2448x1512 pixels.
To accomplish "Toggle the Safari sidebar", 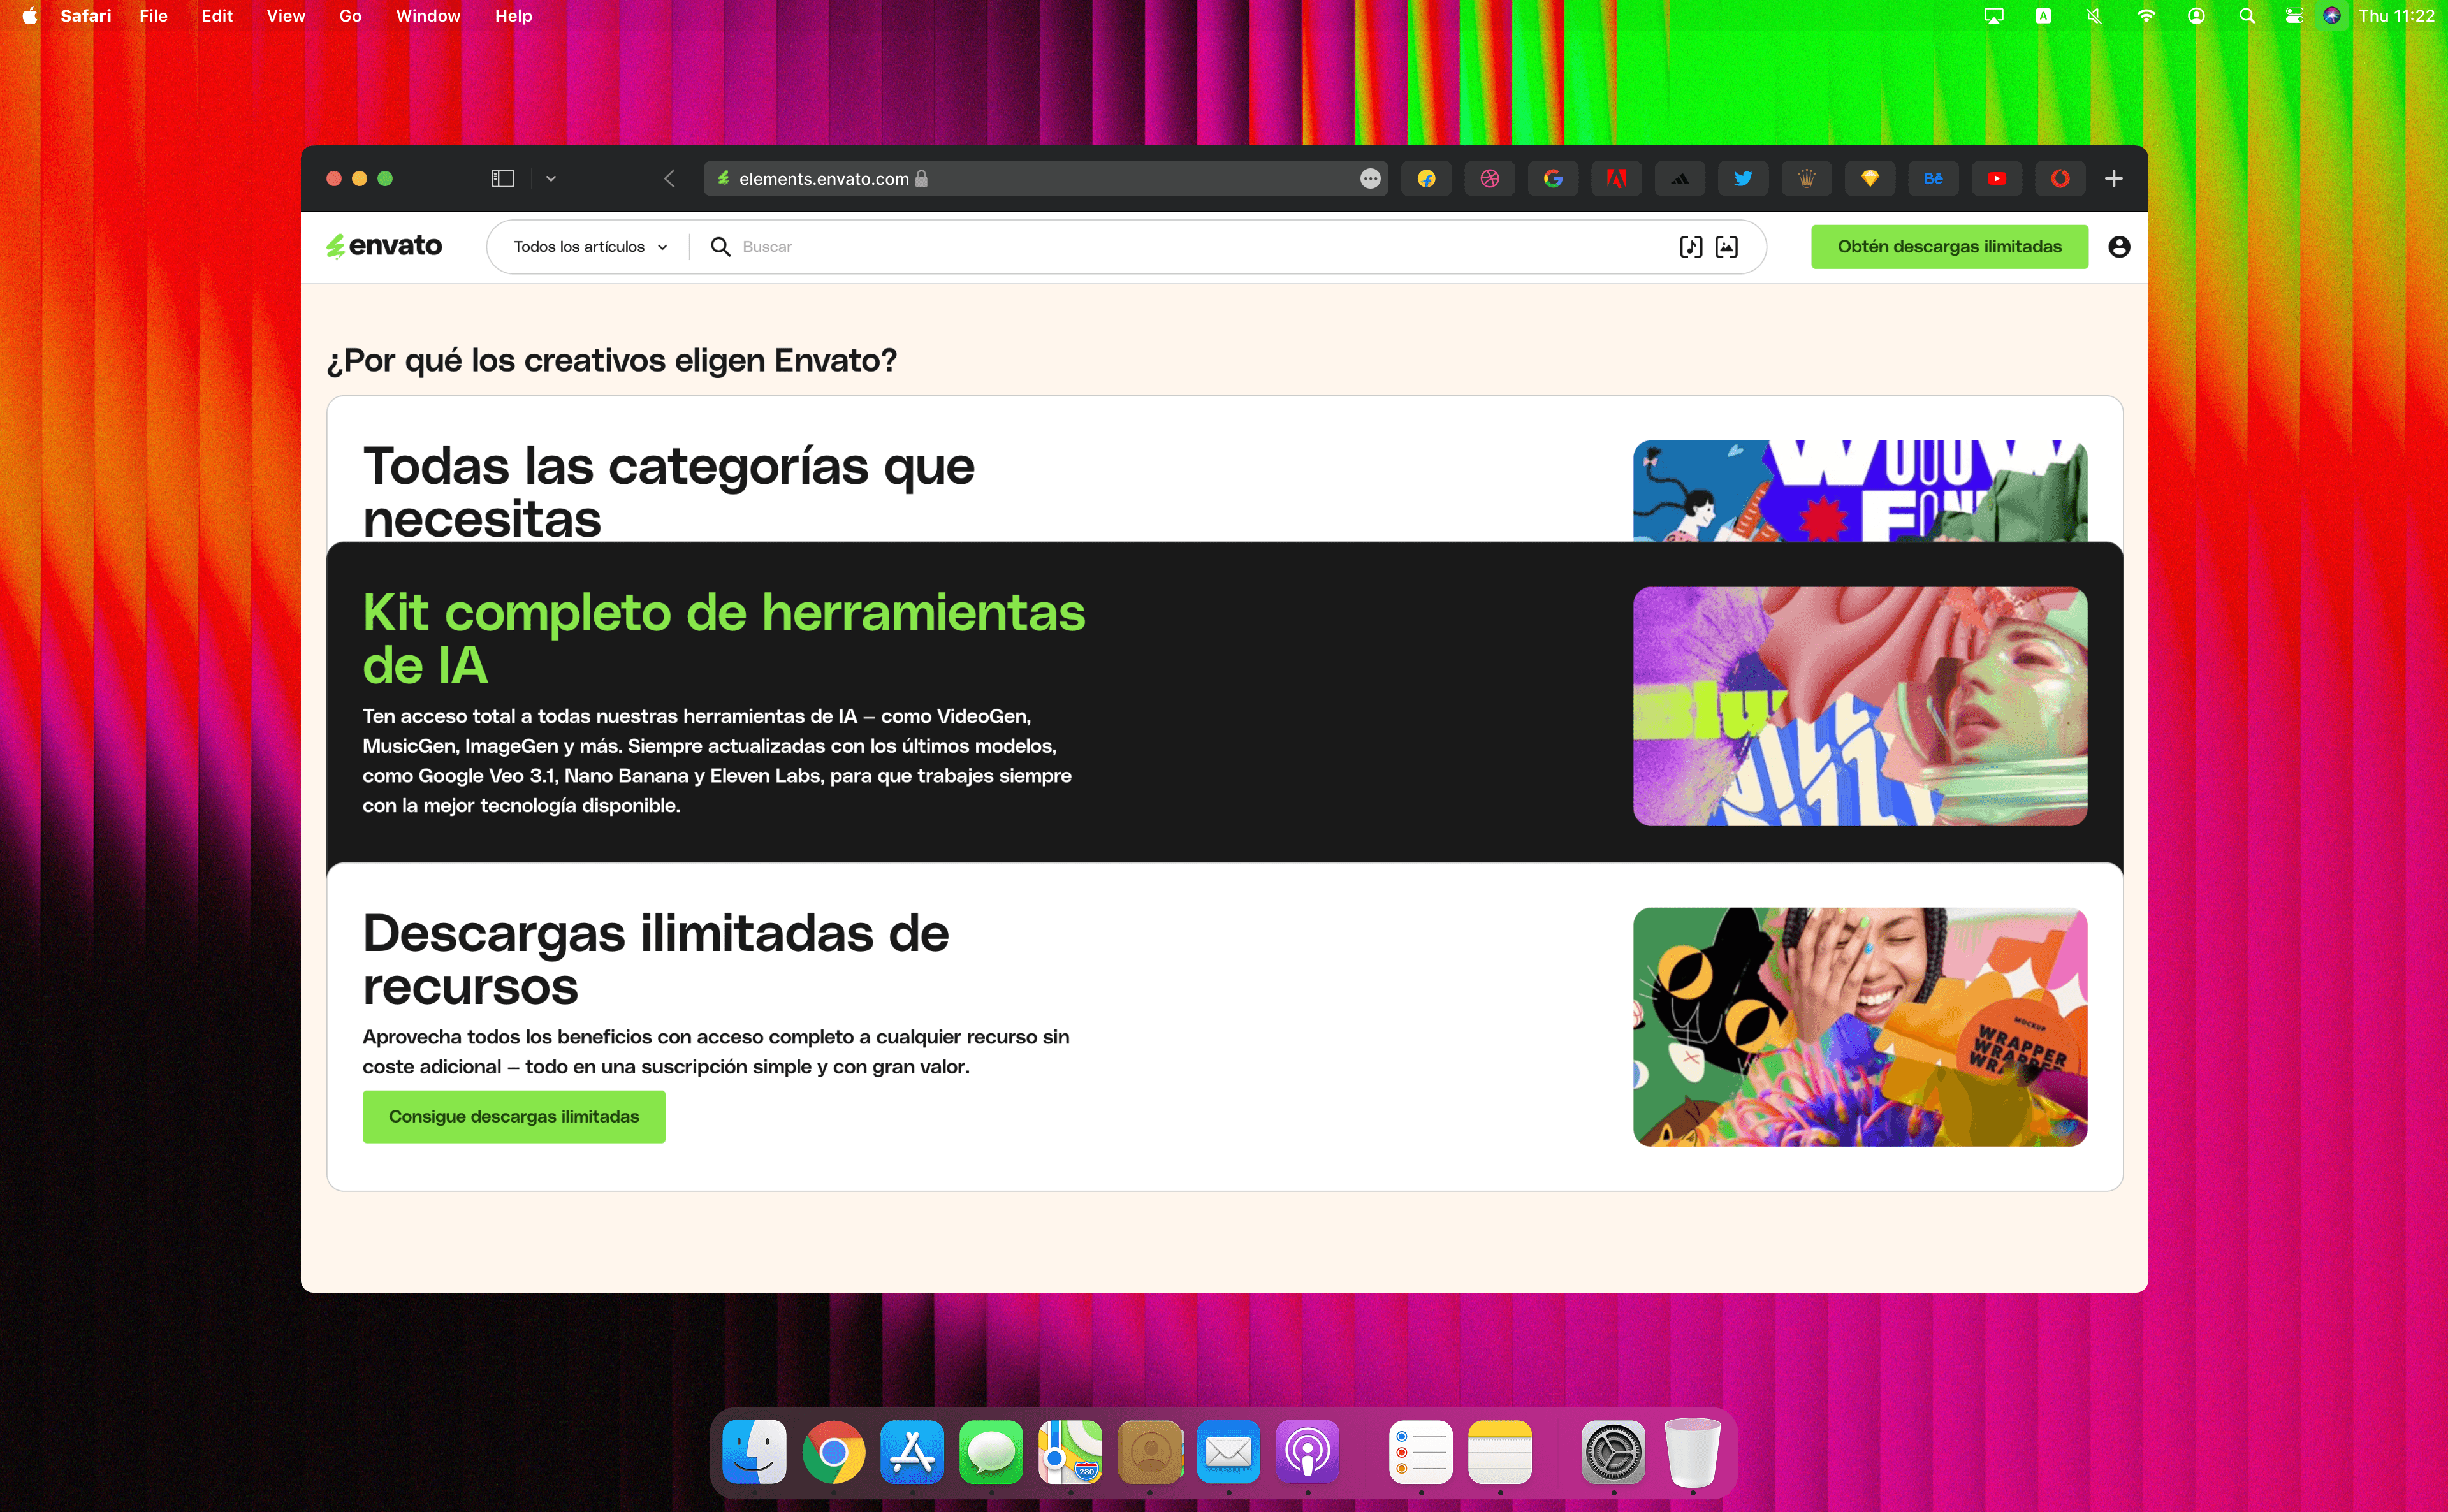I will [x=502, y=179].
